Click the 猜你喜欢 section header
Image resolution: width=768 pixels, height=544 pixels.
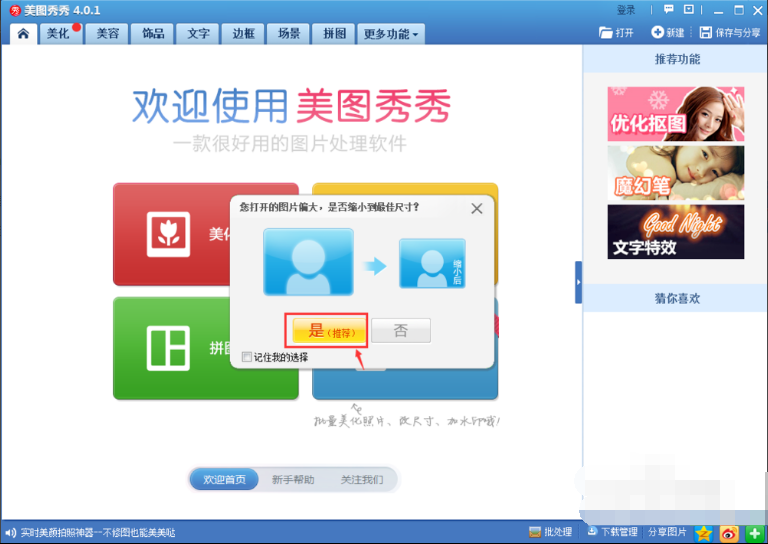point(675,298)
